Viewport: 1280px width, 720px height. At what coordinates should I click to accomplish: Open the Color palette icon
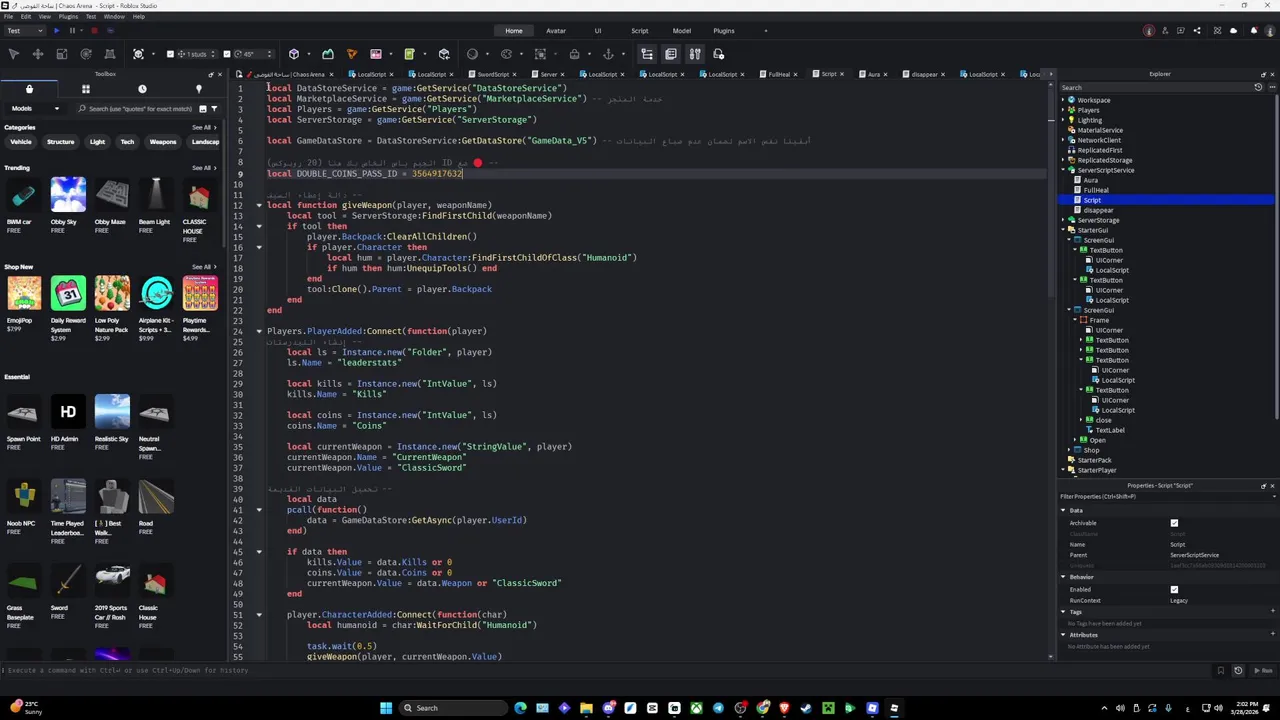tap(507, 54)
